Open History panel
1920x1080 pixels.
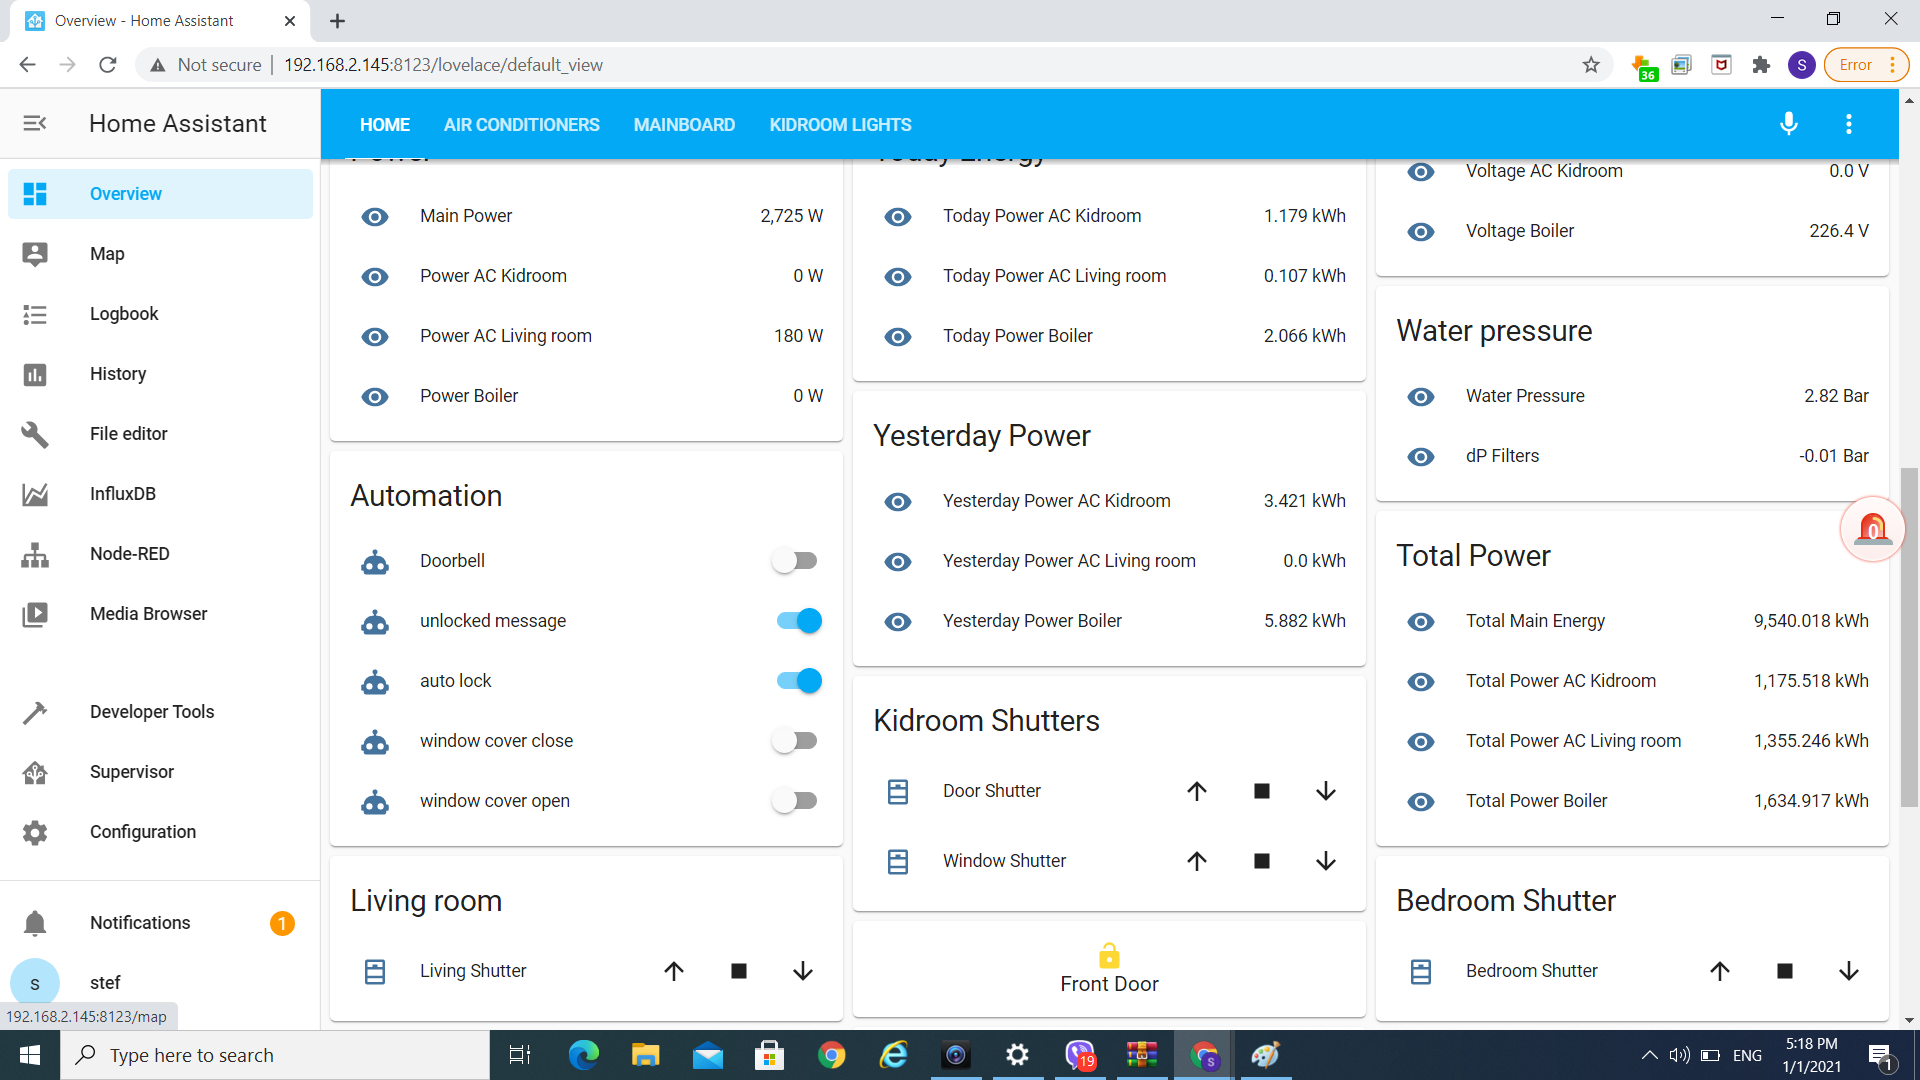[160, 374]
